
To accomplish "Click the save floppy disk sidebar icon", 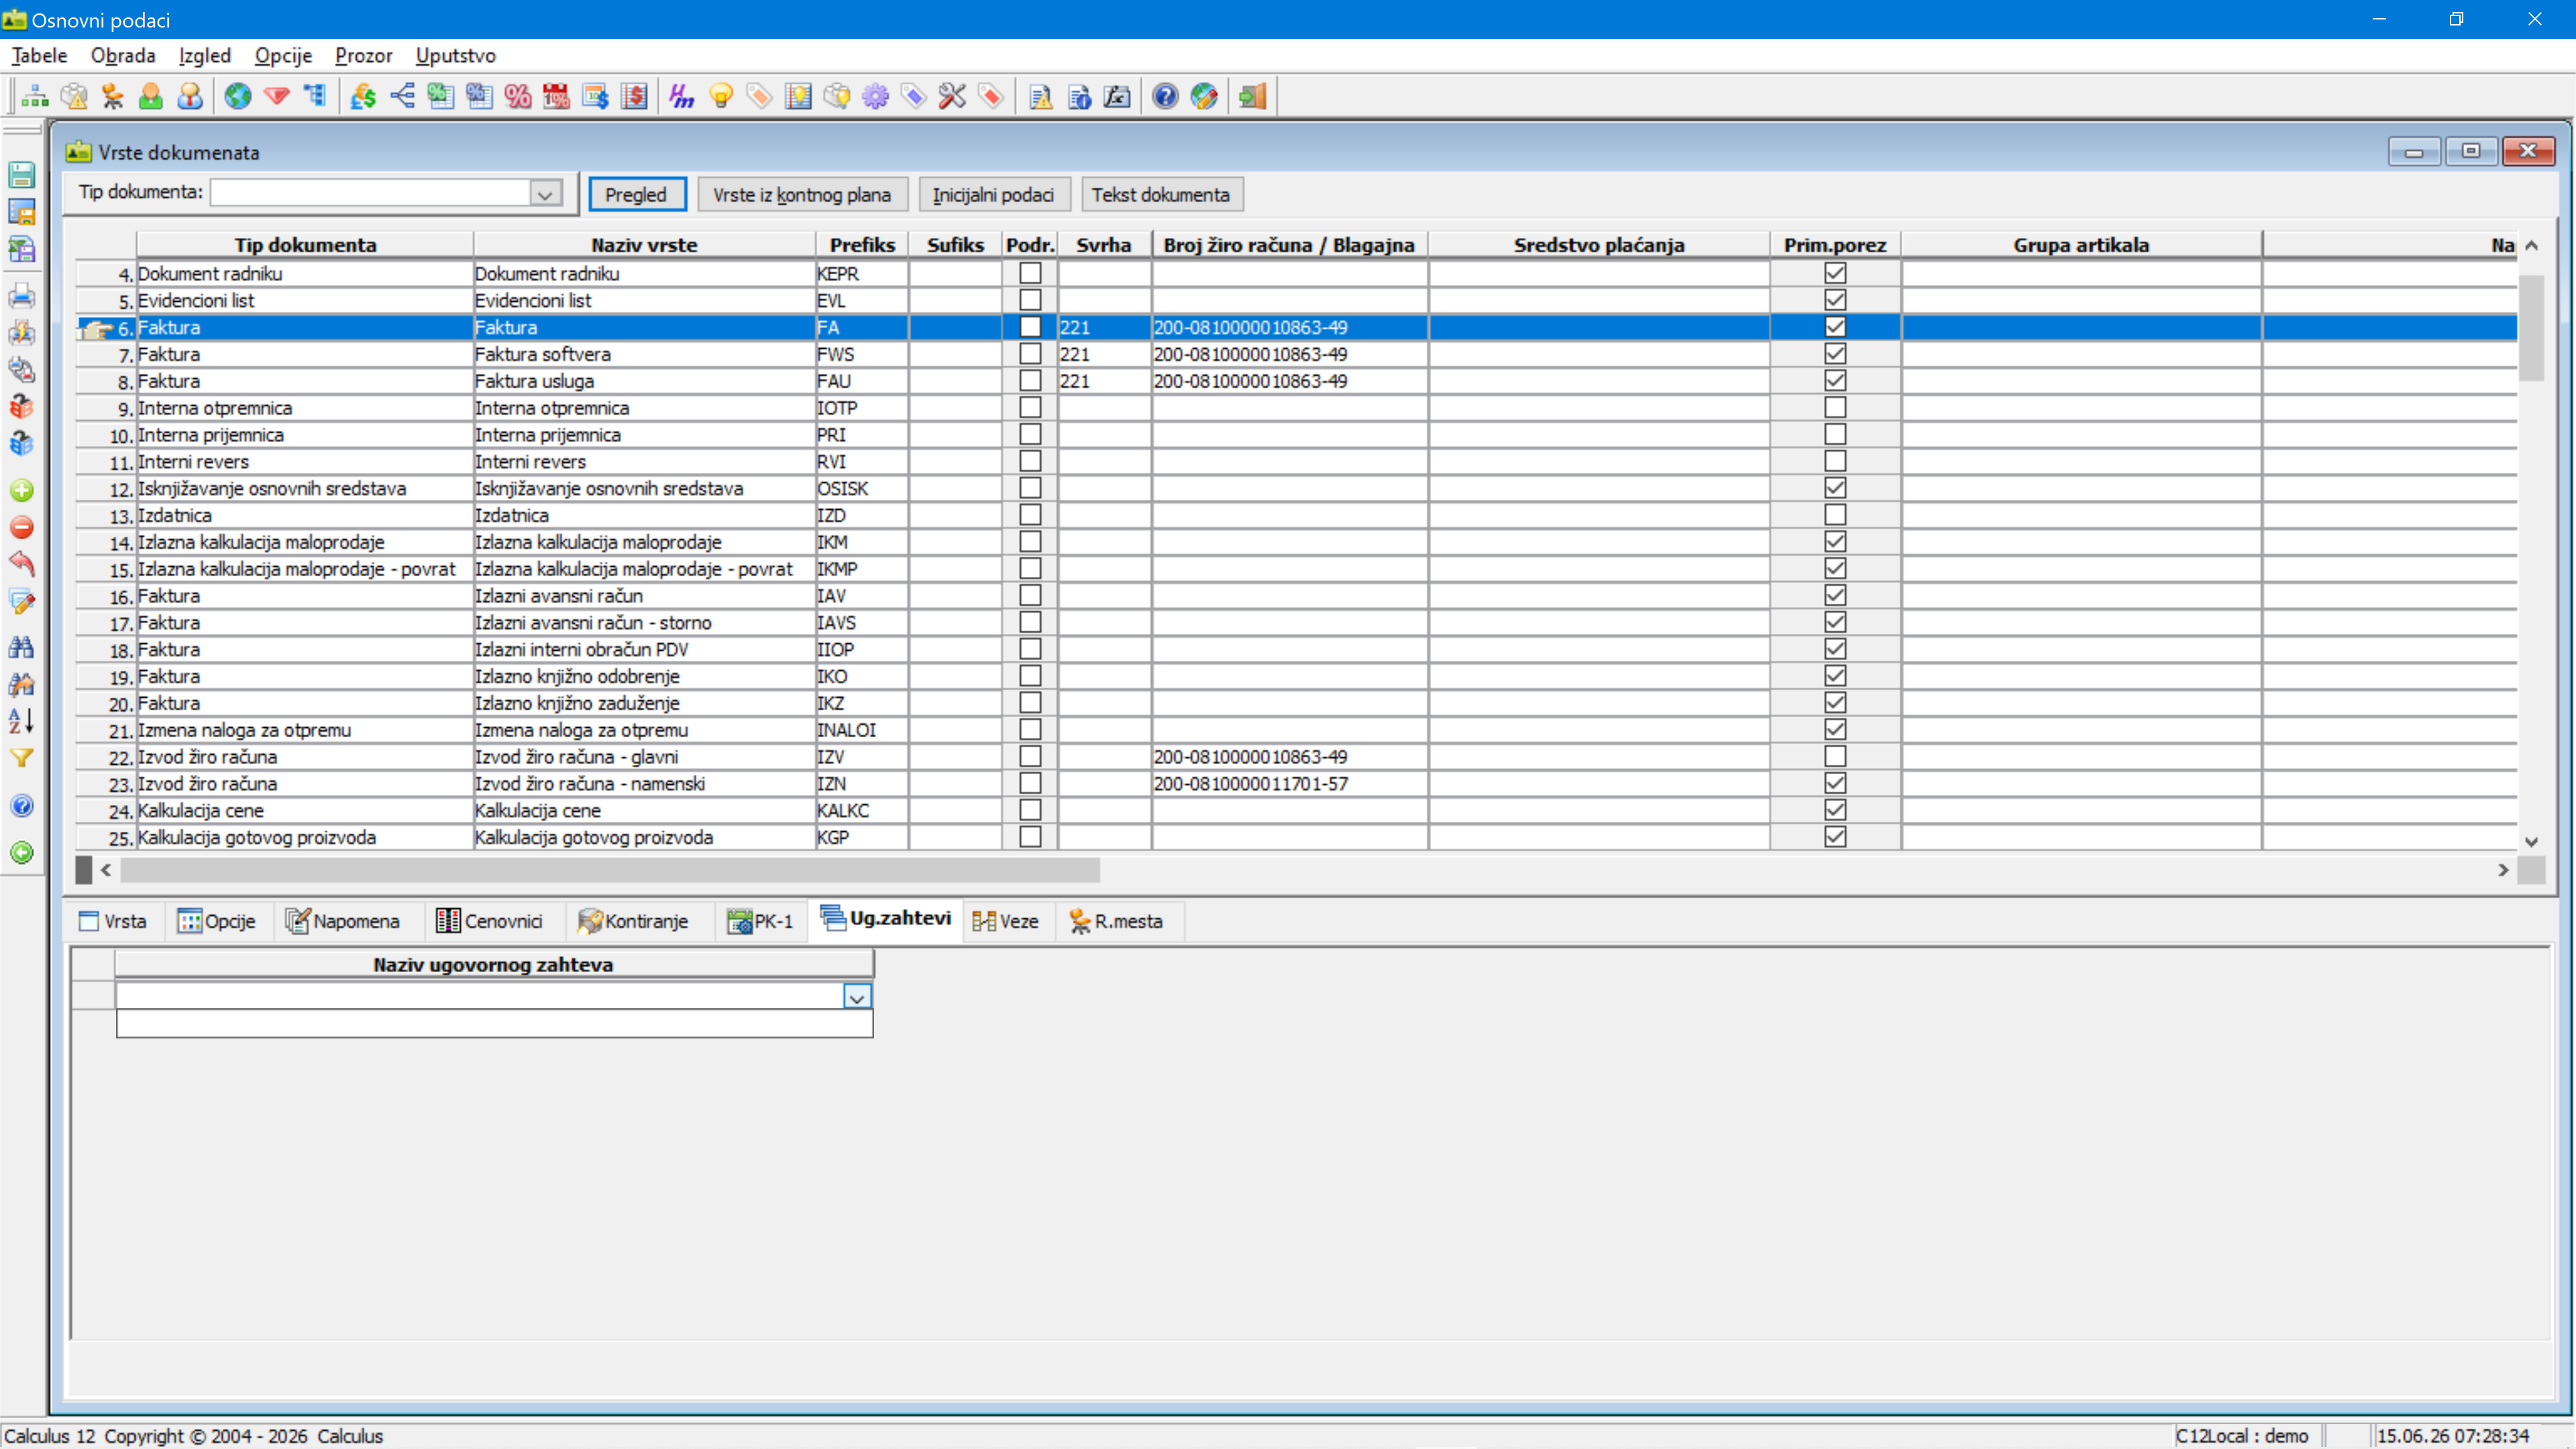I will point(22,175).
